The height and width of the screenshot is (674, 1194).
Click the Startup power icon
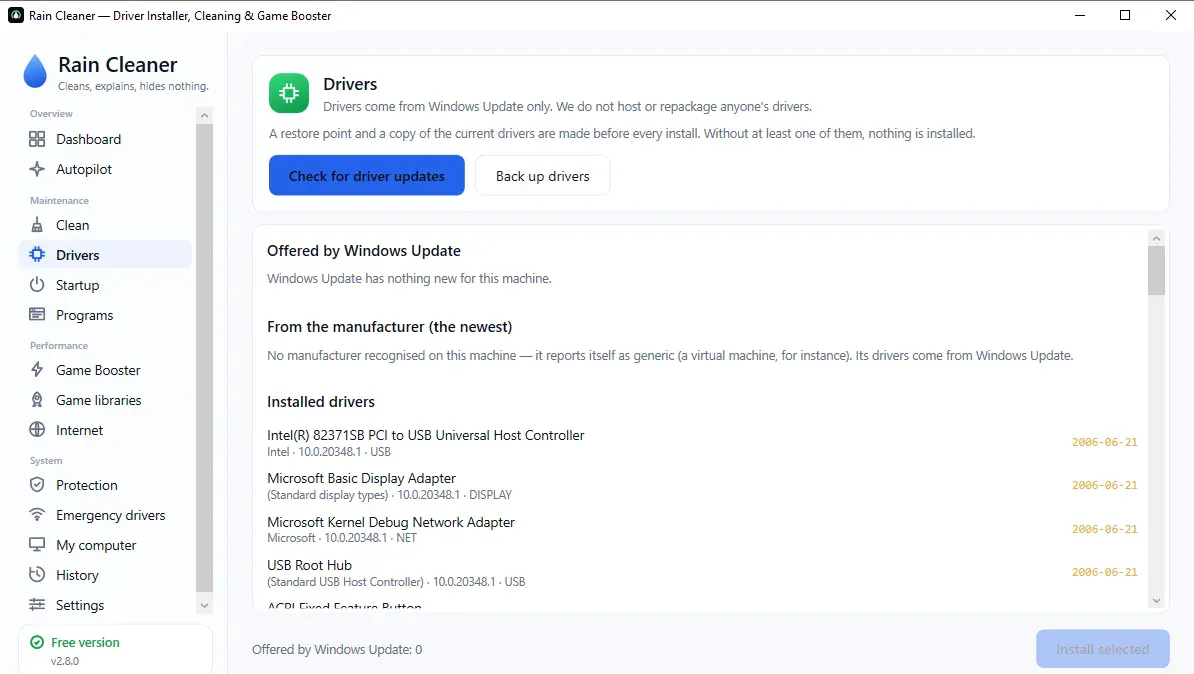coord(37,285)
